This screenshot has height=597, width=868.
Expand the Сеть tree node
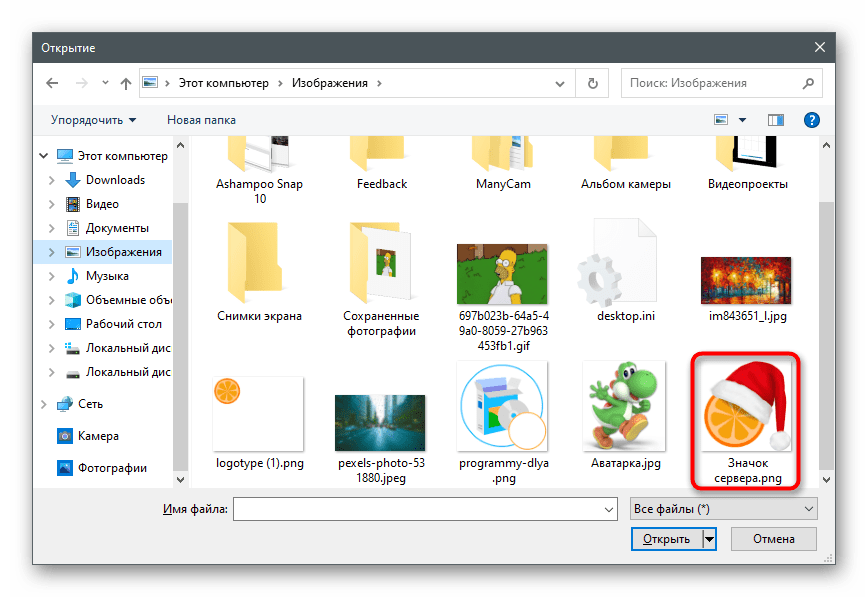[43, 404]
